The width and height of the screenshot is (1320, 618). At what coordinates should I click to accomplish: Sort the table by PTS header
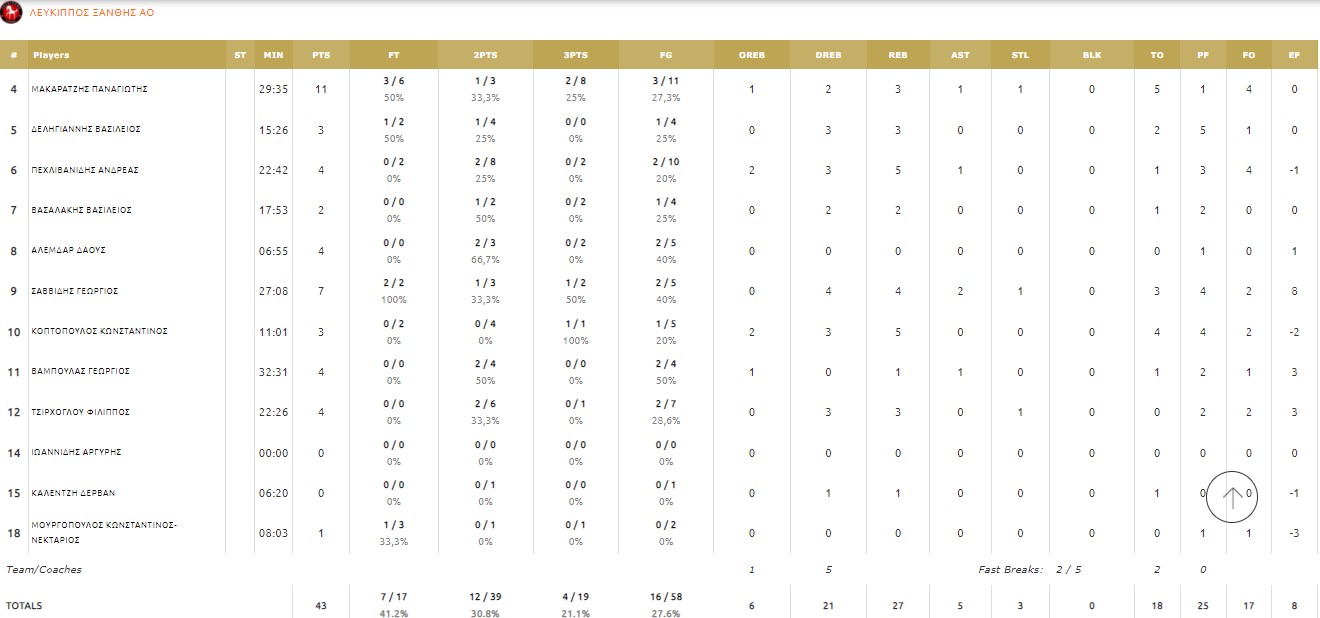point(321,55)
